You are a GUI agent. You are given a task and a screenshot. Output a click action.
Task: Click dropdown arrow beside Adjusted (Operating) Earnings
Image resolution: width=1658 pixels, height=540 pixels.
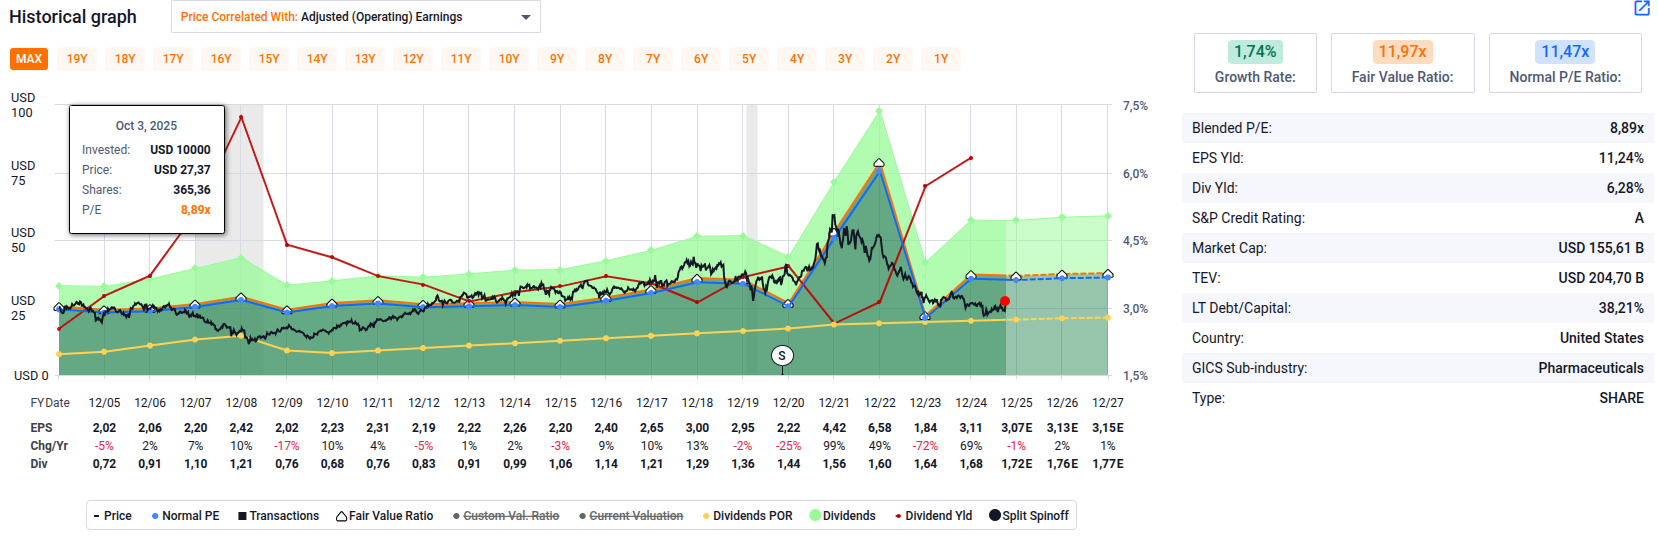pyautogui.click(x=526, y=18)
